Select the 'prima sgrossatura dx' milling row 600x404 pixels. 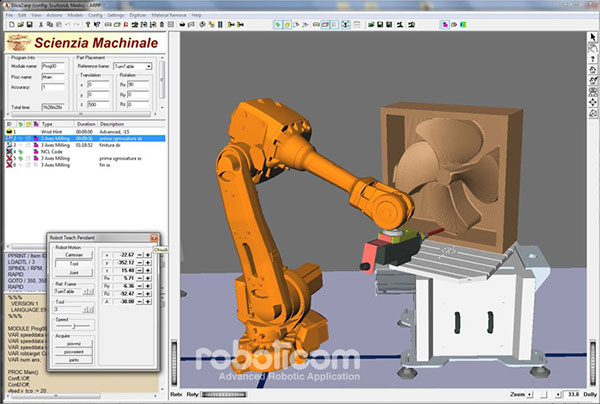[85, 138]
